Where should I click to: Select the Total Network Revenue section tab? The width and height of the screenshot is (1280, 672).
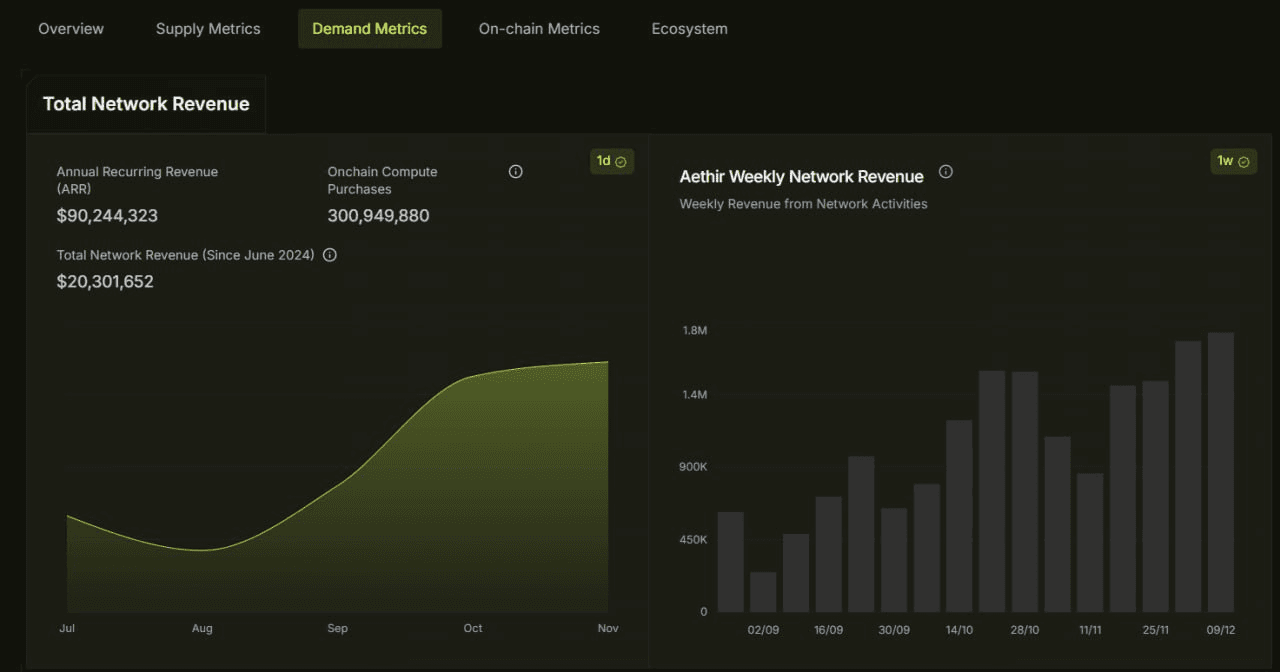point(146,104)
